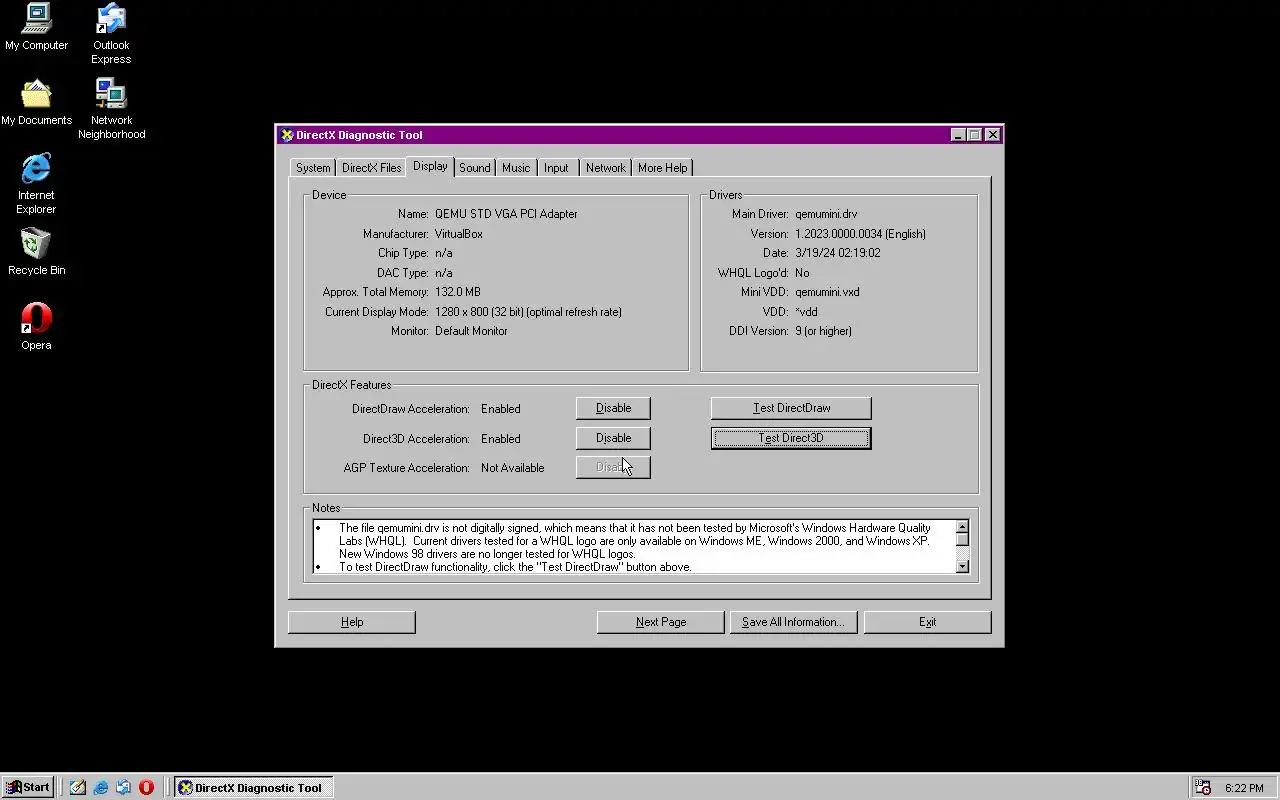Open the Music tab
Image resolution: width=1280 pixels, height=800 pixels.
point(516,168)
